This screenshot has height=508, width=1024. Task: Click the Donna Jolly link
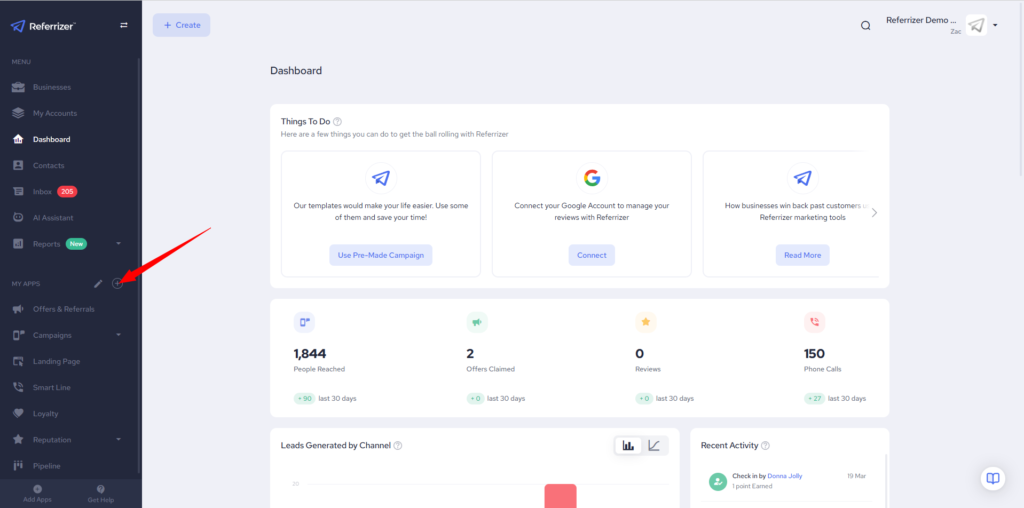click(x=784, y=476)
